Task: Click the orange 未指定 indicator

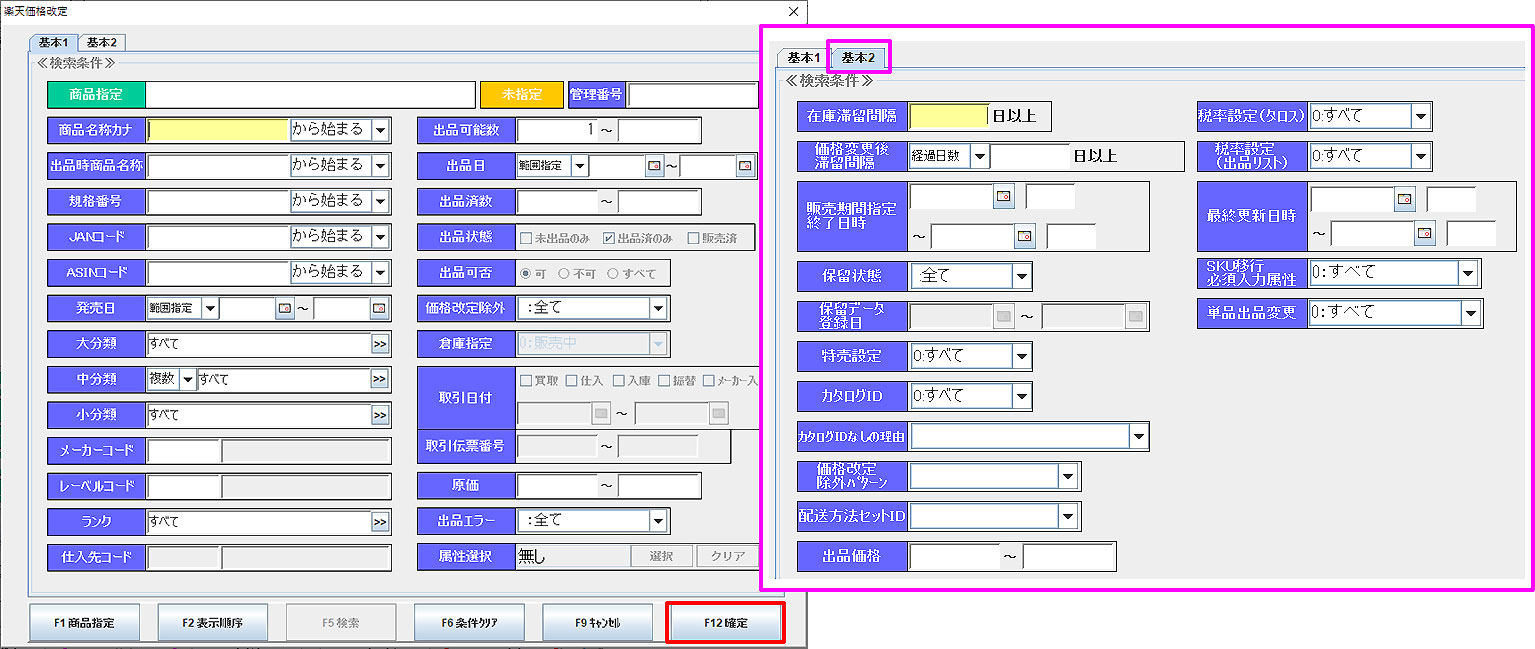Action: 522,94
